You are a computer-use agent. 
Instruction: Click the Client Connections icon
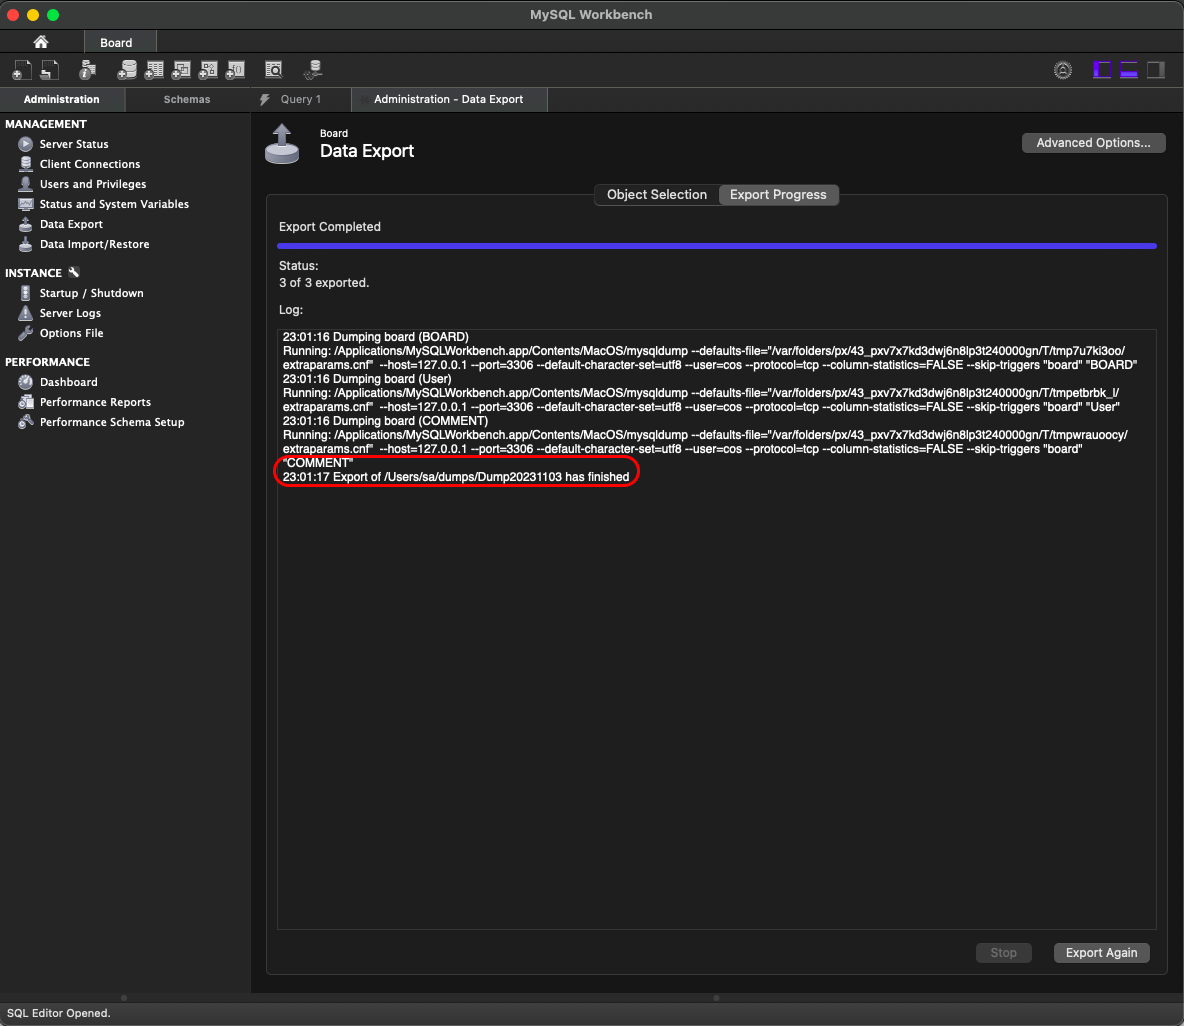click(x=26, y=164)
